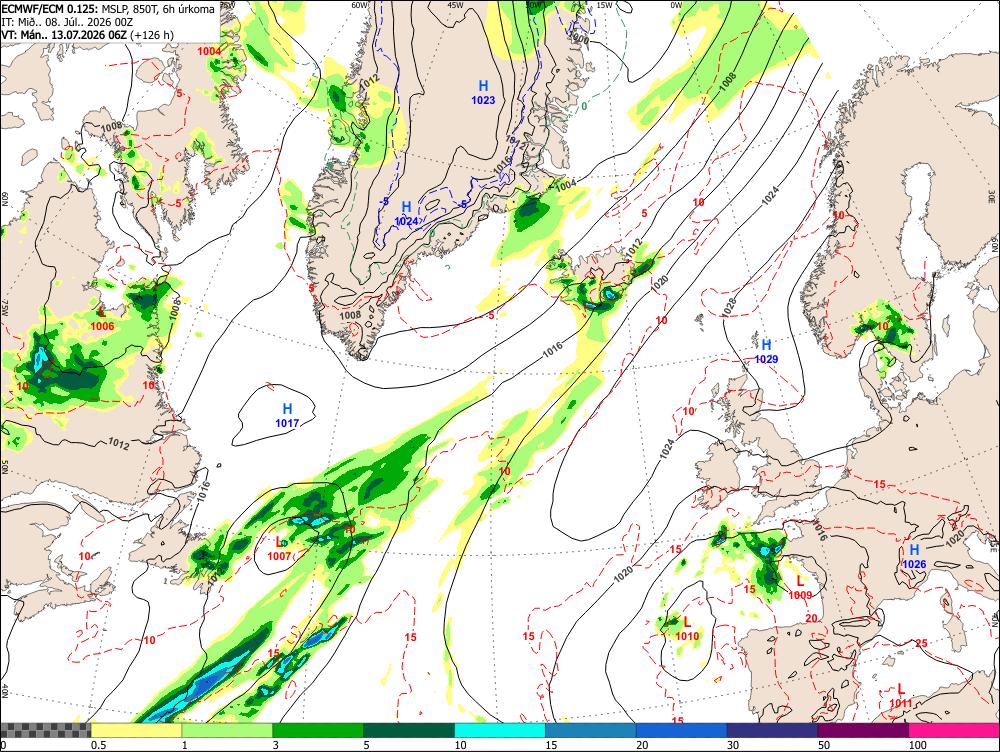Click the red '1004' label over the Canadian Arctic
The image size is (1000, 752).
pos(209,51)
